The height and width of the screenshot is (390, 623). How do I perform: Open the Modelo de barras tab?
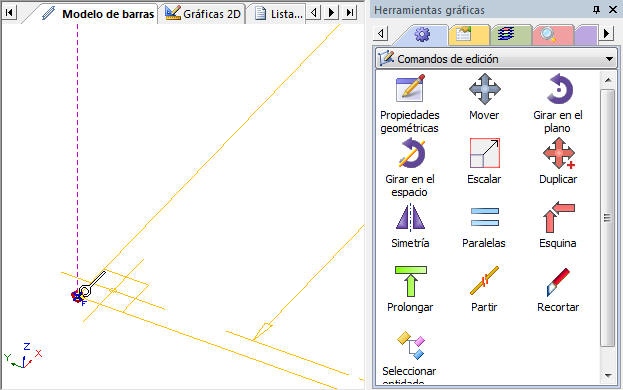(98, 14)
